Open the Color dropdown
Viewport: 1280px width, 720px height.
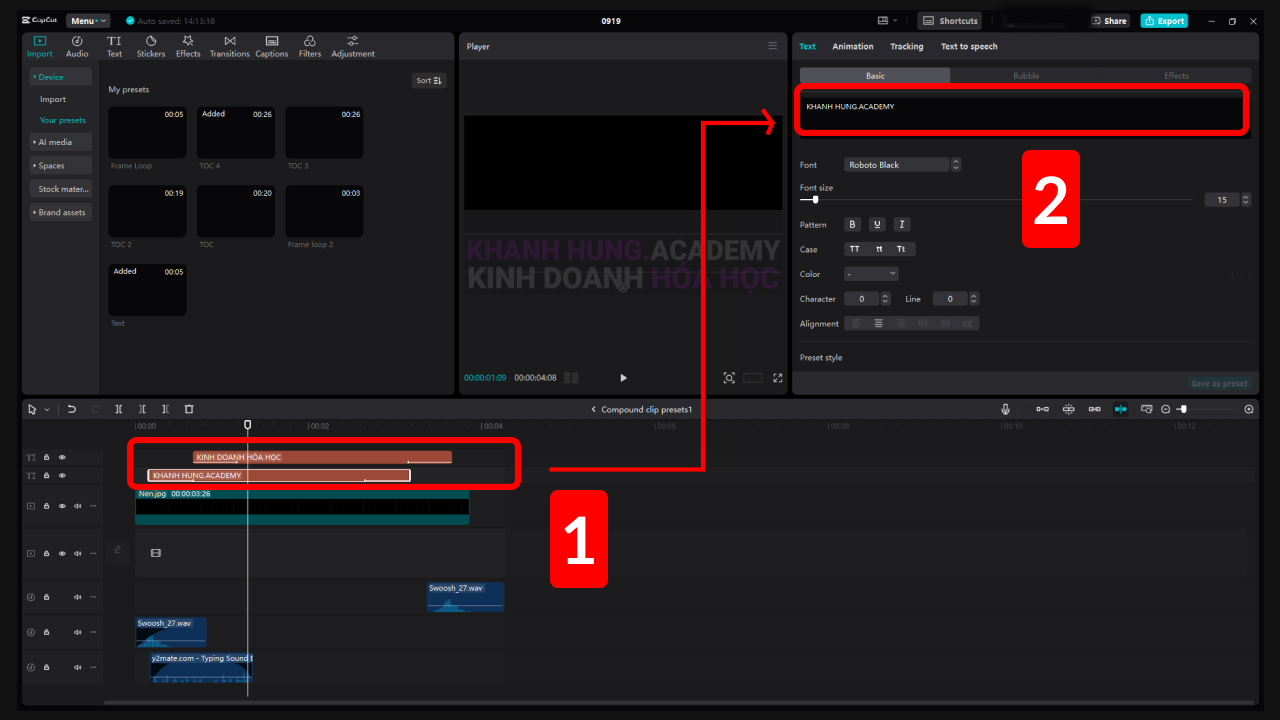[x=871, y=274]
